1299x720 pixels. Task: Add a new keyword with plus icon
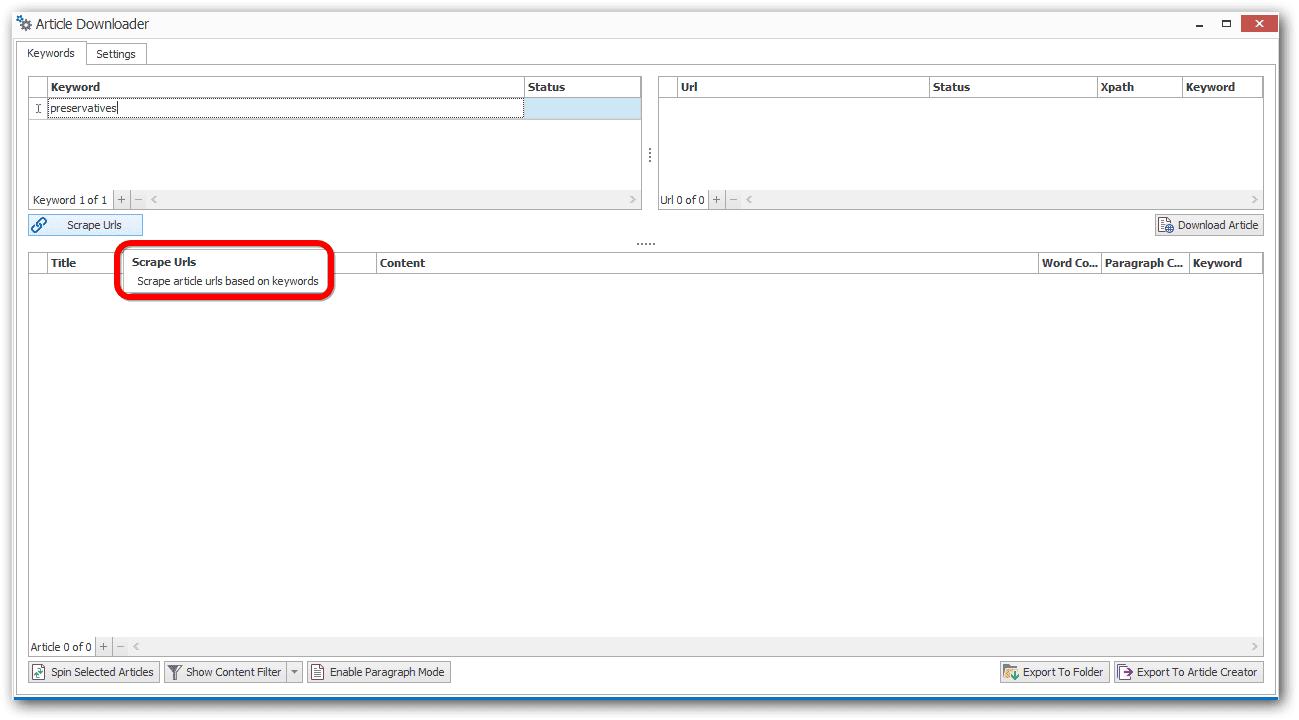(122, 200)
